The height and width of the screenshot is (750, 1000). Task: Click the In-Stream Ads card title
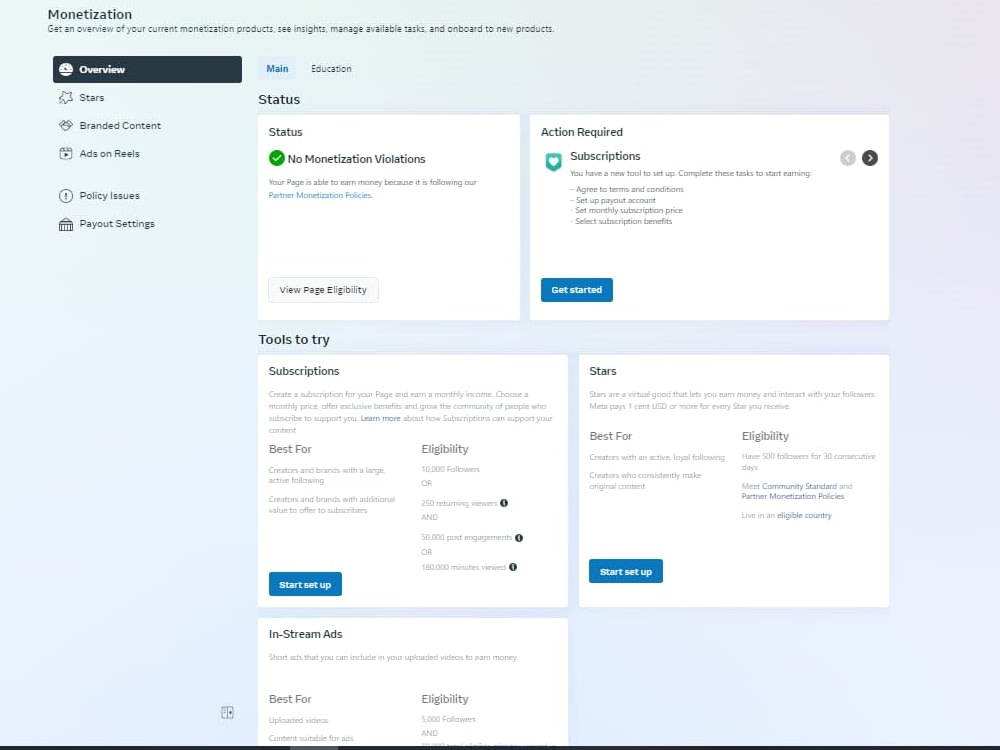click(x=305, y=634)
